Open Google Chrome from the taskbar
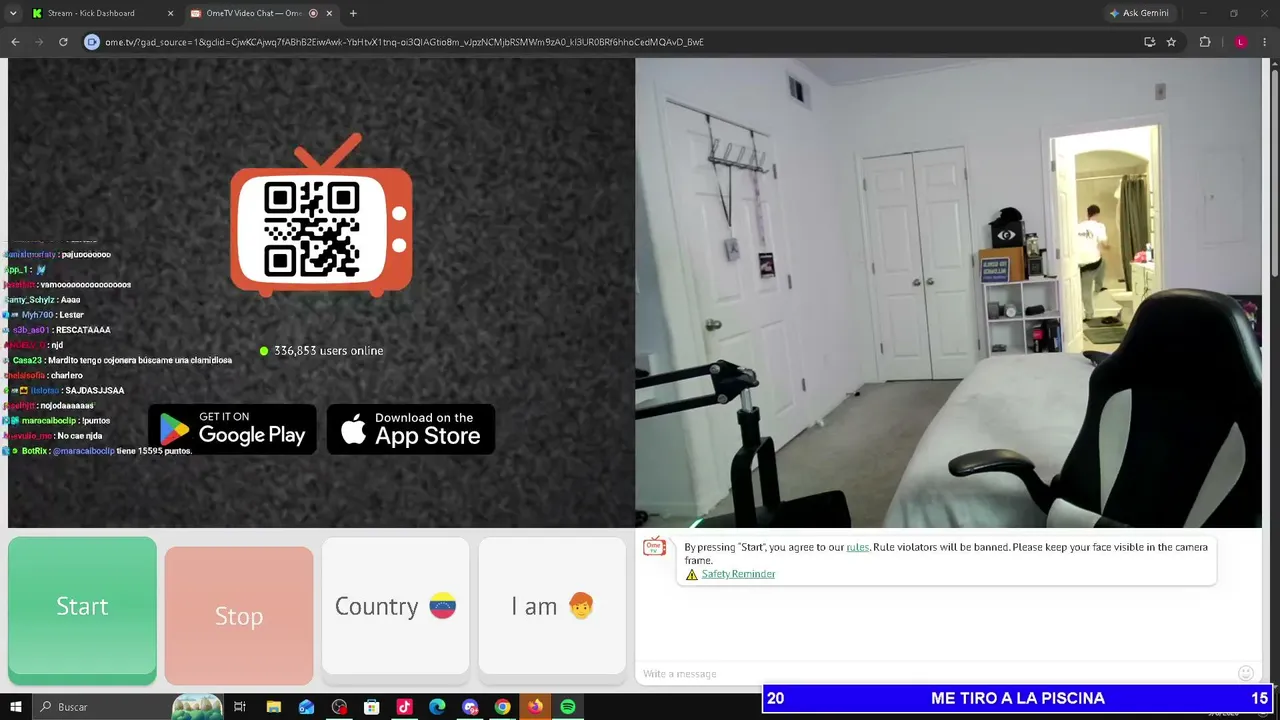 point(502,707)
